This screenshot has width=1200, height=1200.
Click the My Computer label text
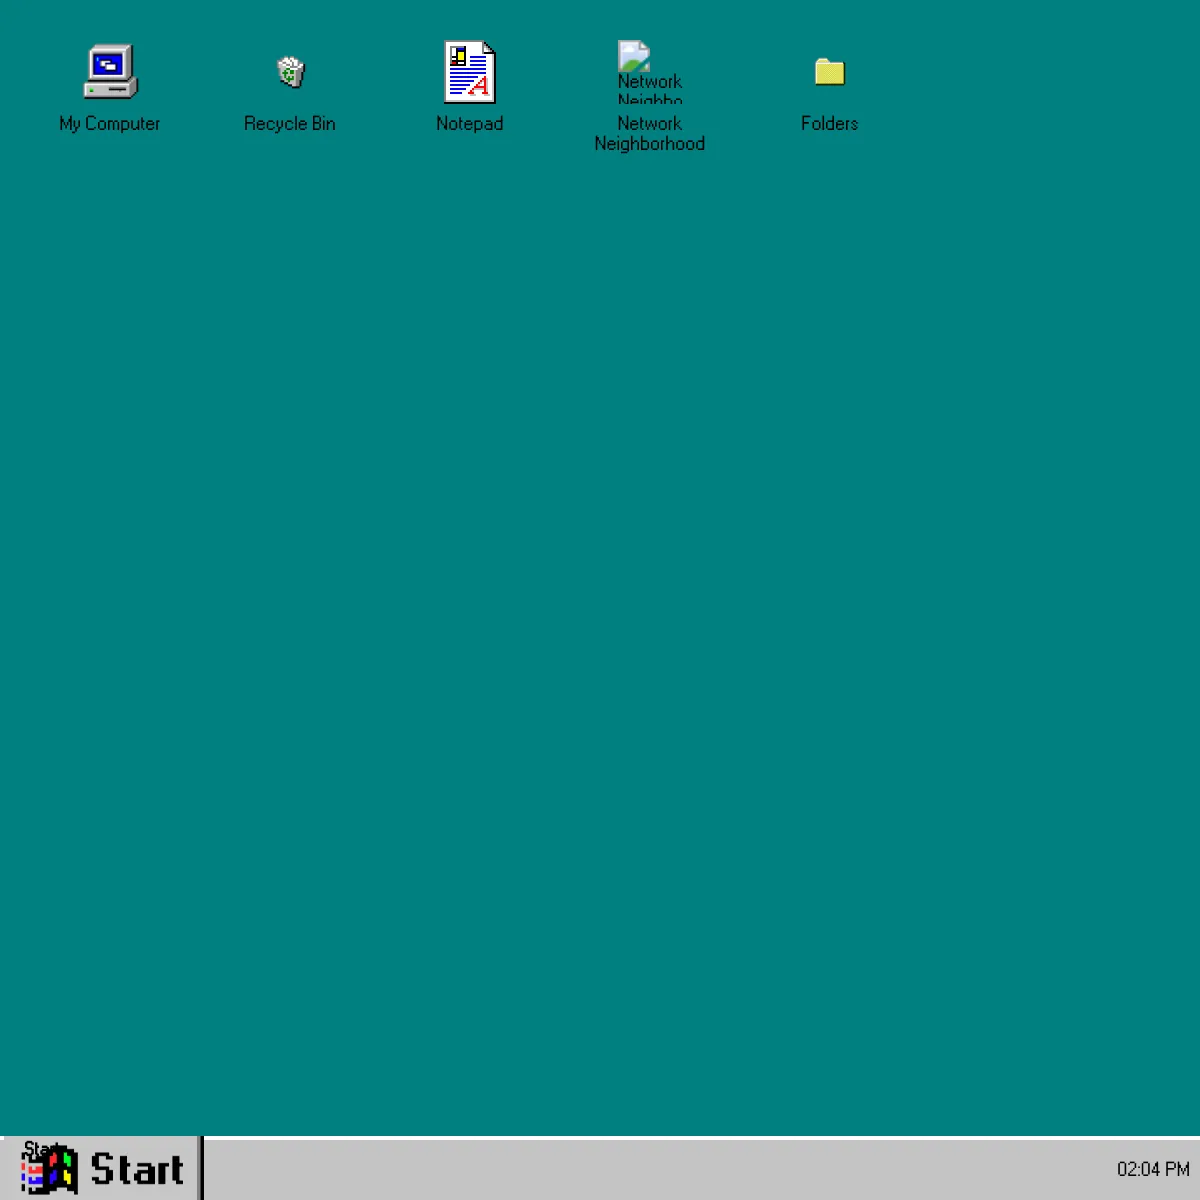click(x=110, y=124)
